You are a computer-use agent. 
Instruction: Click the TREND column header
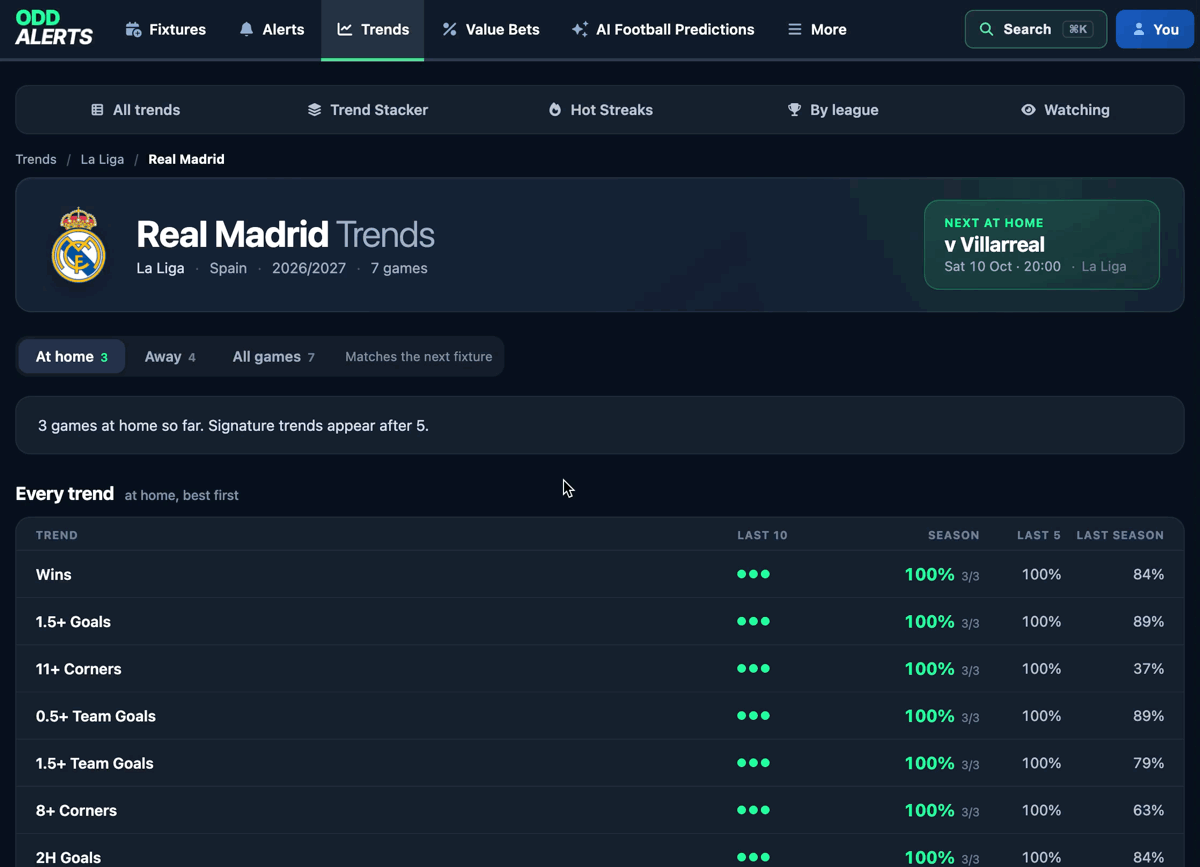57,535
